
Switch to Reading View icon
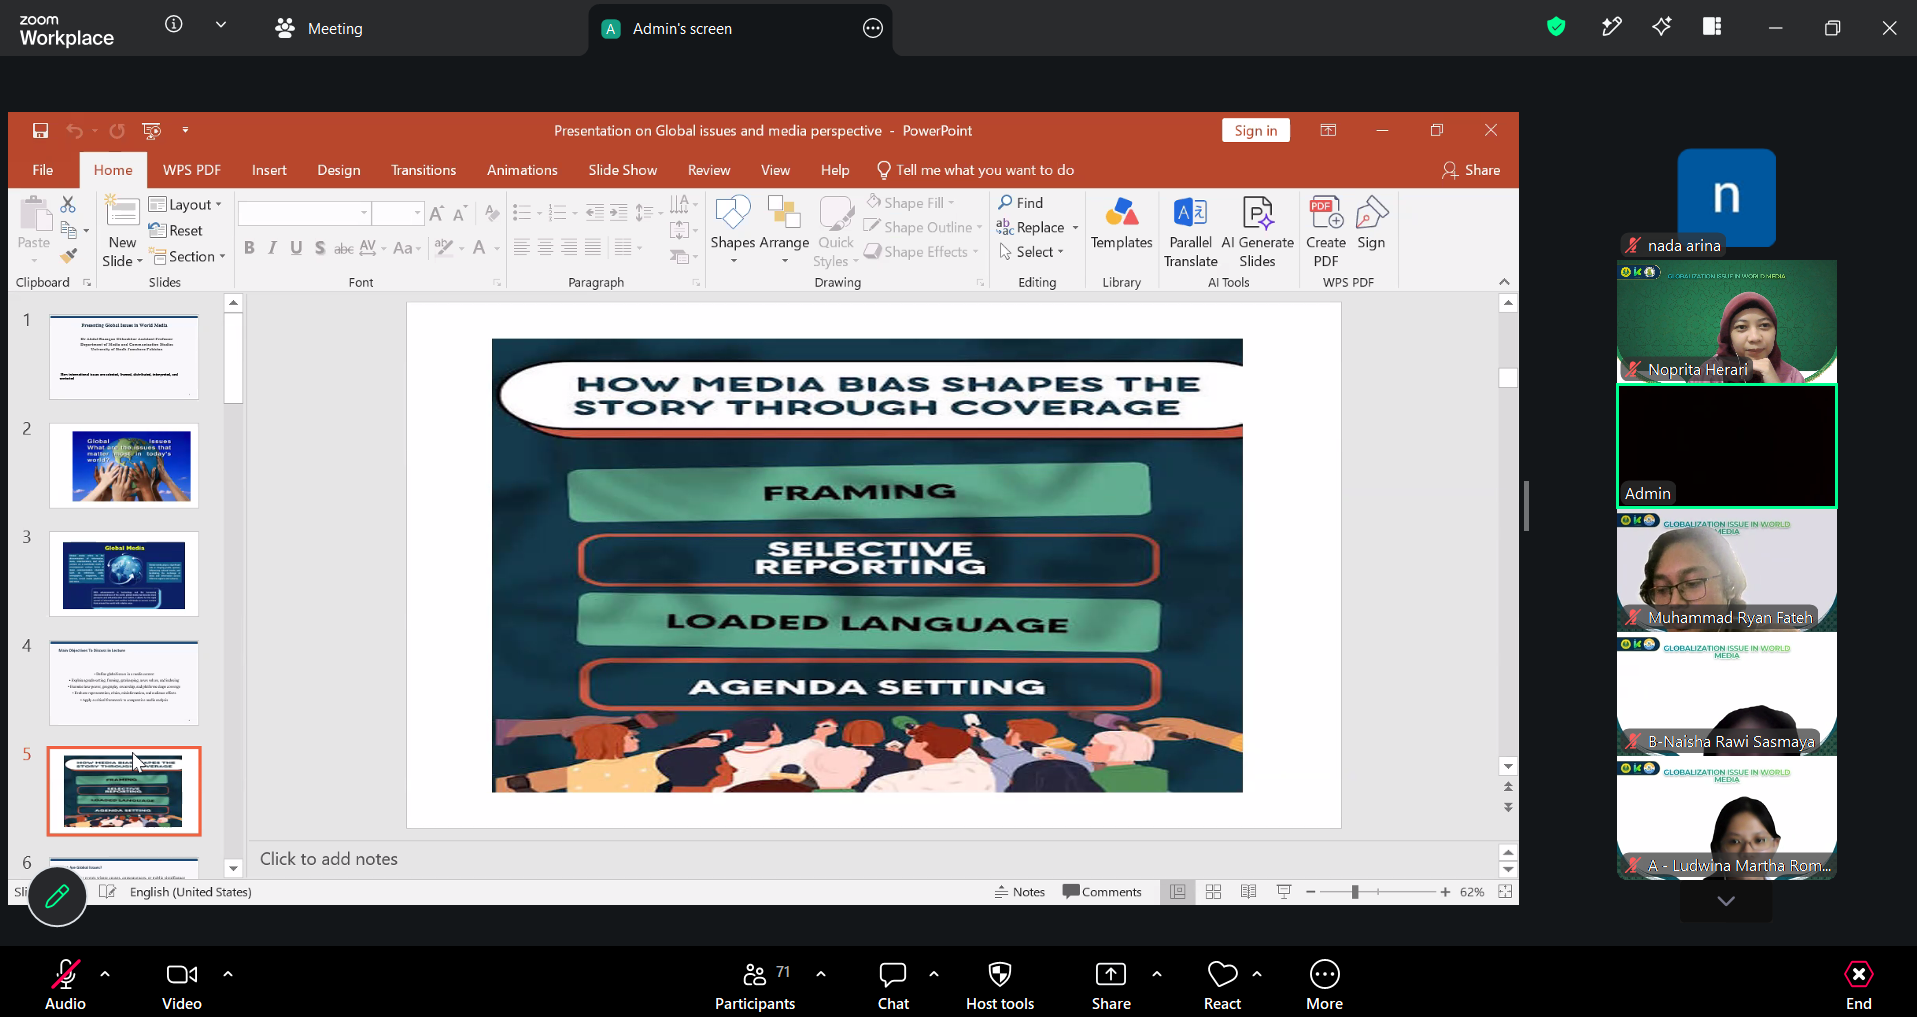[x=1248, y=892]
